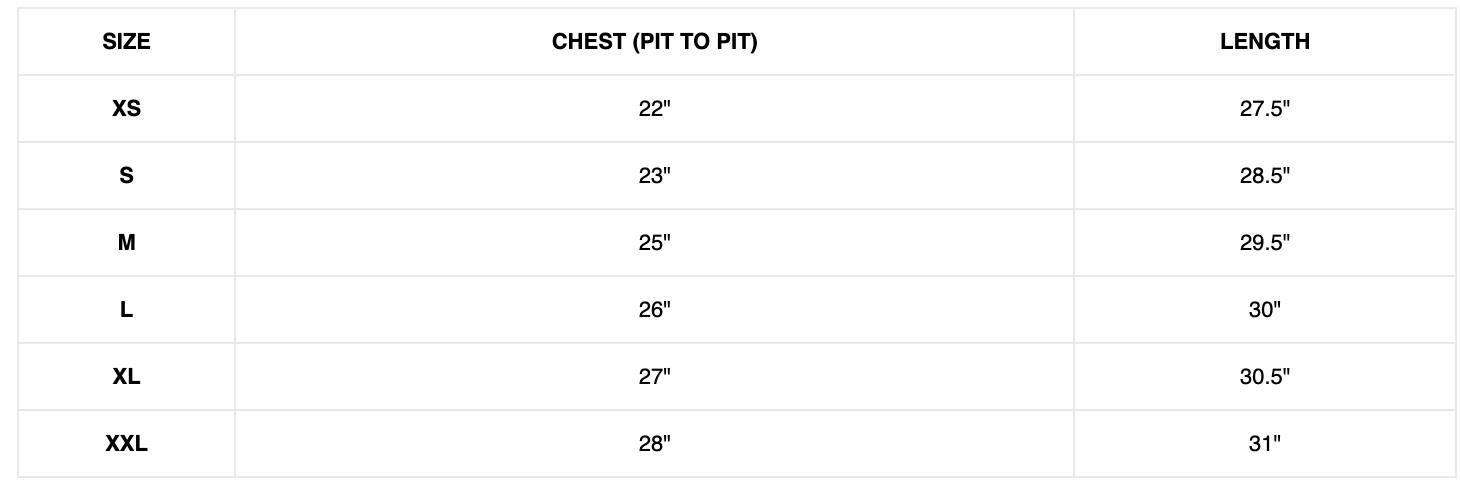Screen dimensions: 1460x488
Task: Select the S size row label
Action: 126,176
